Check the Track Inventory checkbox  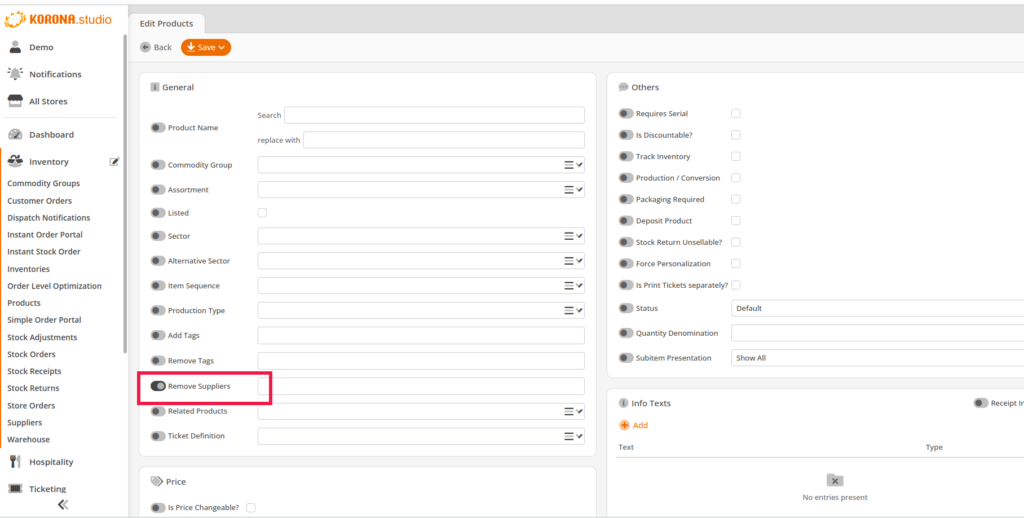tap(736, 157)
